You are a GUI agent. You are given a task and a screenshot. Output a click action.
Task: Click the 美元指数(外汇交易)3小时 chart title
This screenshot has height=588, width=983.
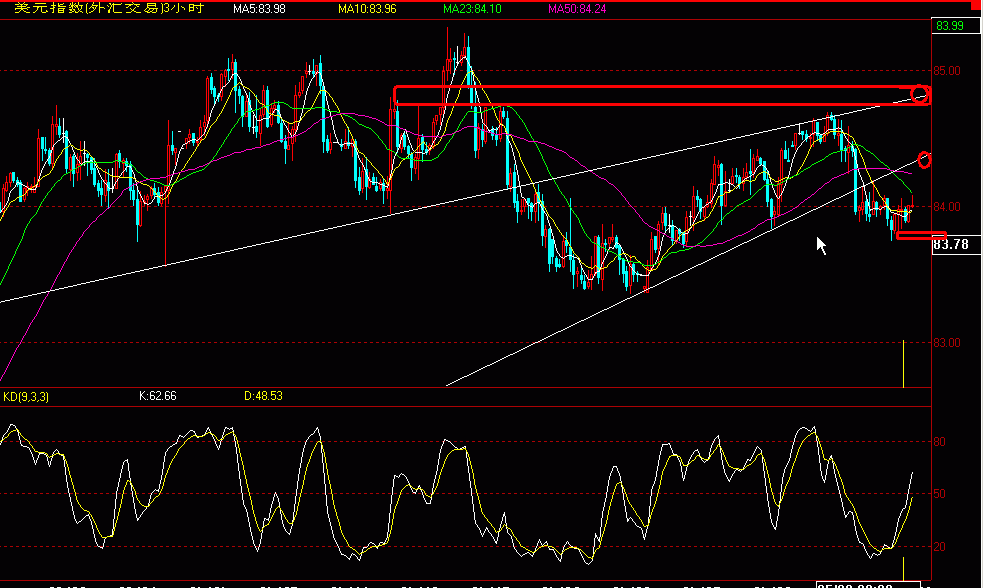click(x=109, y=8)
